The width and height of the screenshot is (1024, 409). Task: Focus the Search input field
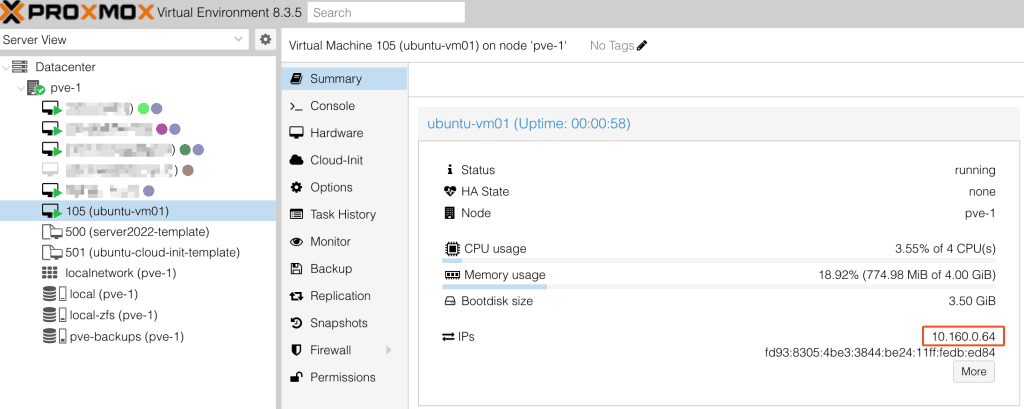[386, 12]
